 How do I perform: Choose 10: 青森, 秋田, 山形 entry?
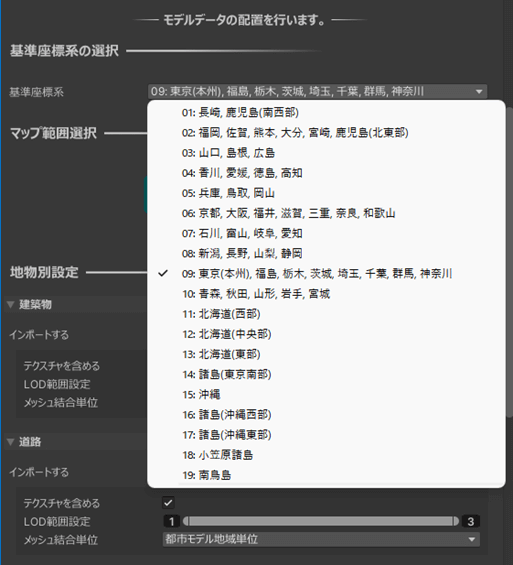pyautogui.click(x=326, y=294)
